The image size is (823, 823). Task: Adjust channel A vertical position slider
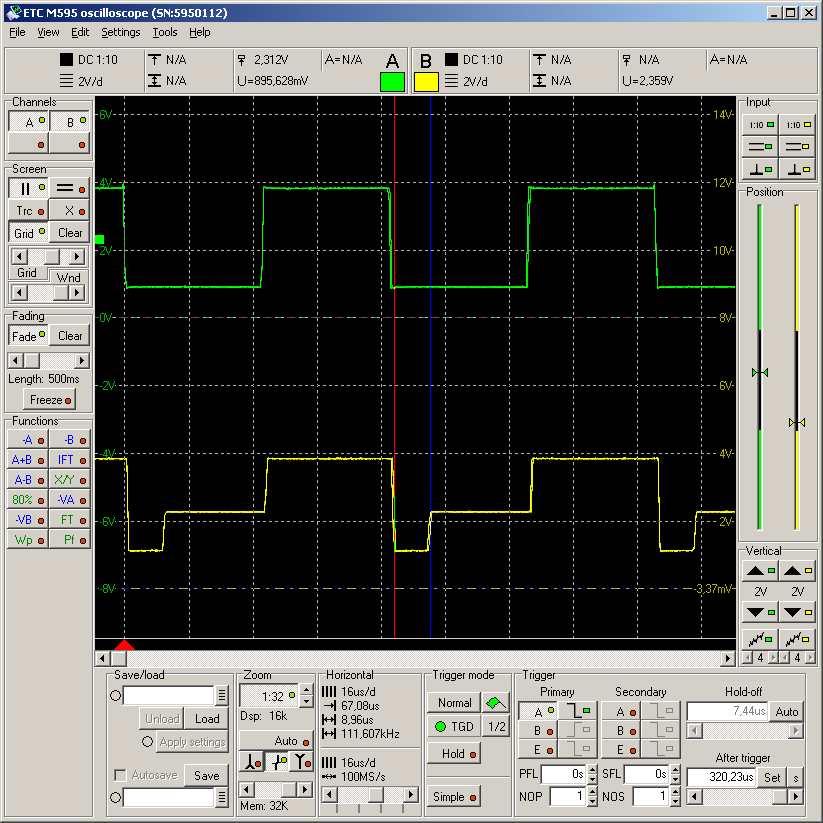(759, 370)
